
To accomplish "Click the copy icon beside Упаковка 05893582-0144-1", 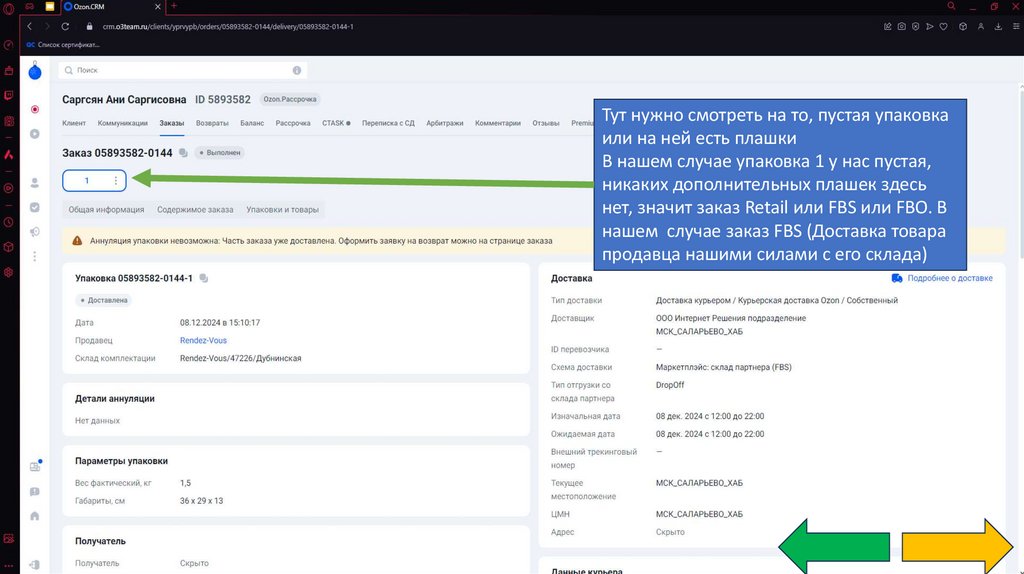I will coord(204,278).
